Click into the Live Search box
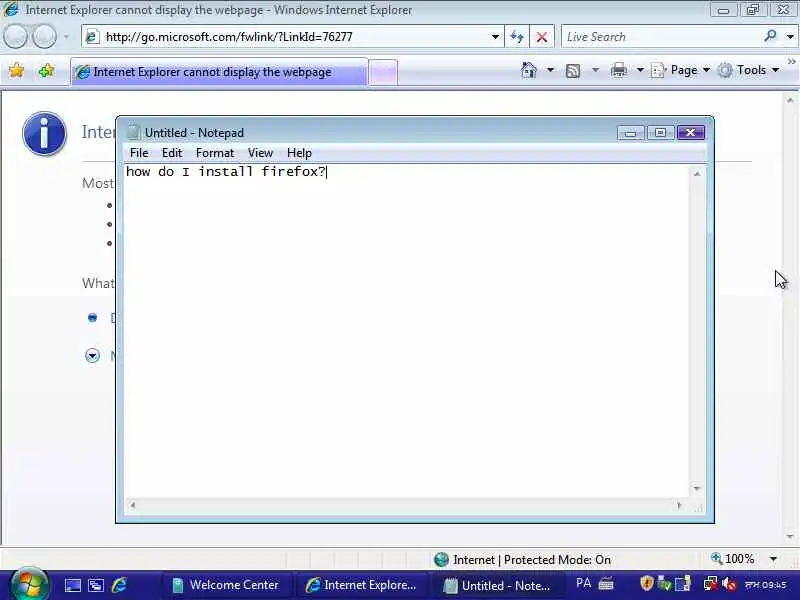800x600 pixels. click(661, 37)
